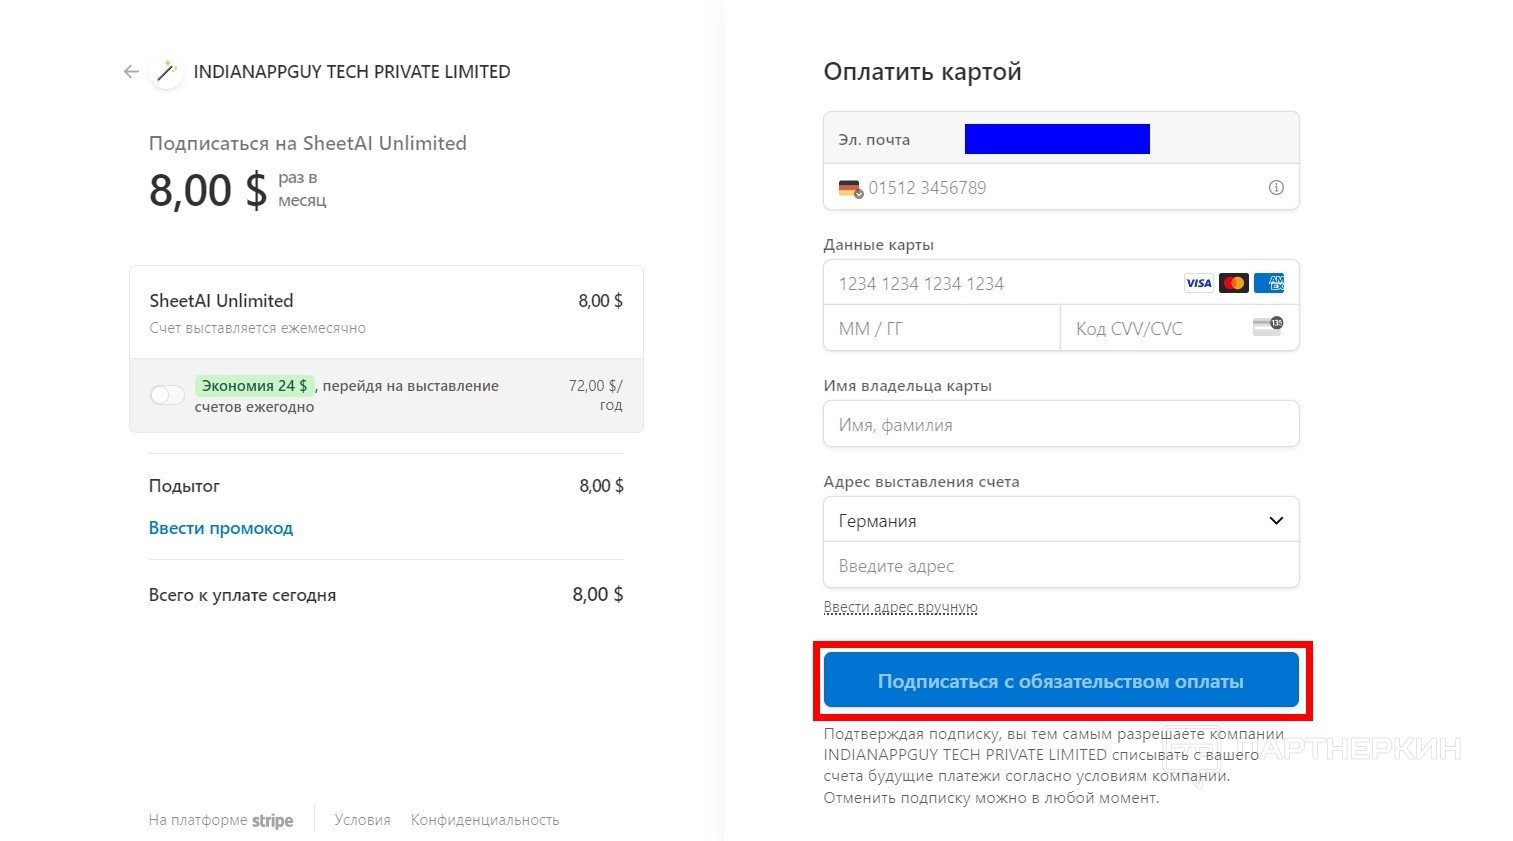Viewport: 1513px width, 841px height.
Task: Open the Условия footer link
Action: (x=362, y=820)
